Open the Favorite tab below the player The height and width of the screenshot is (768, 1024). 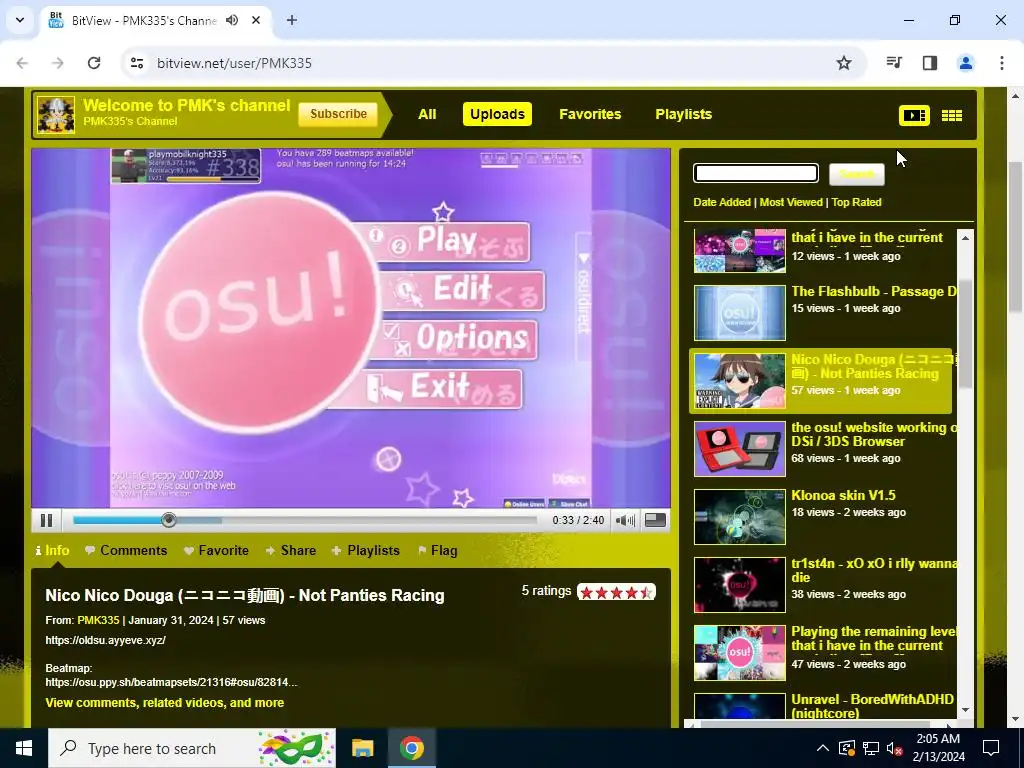(x=216, y=551)
